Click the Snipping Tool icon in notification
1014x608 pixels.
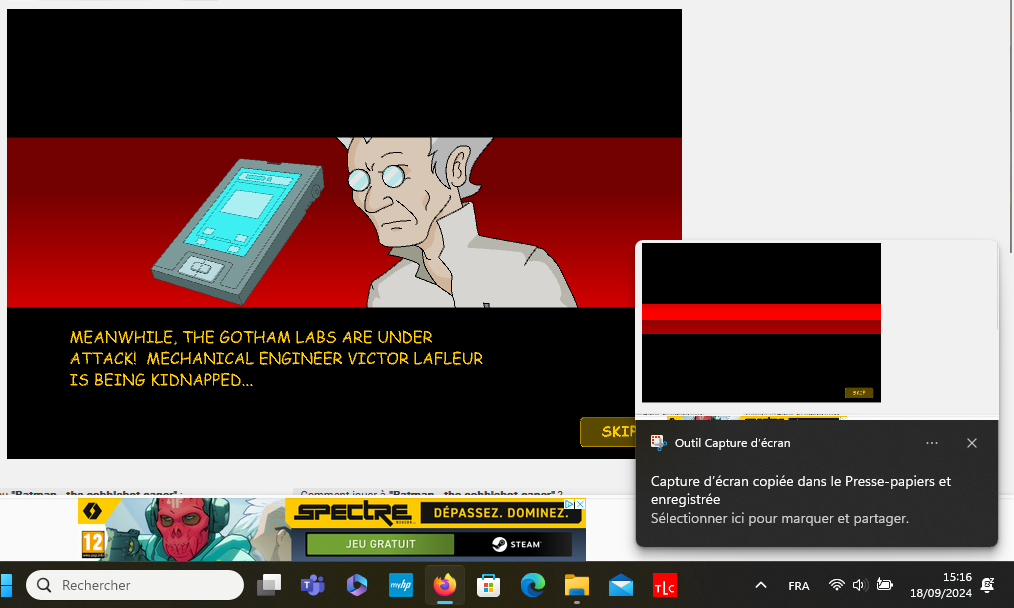point(658,443)
